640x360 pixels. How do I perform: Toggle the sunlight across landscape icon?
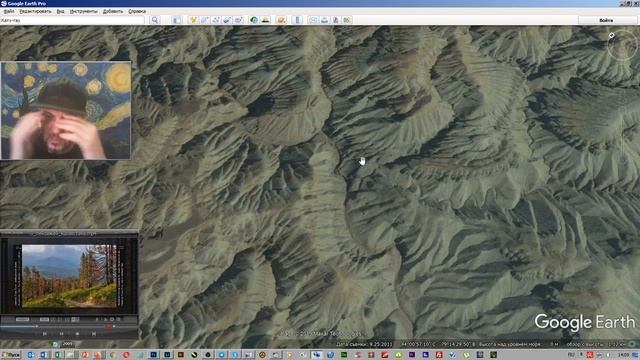click(x=265, y=20)
